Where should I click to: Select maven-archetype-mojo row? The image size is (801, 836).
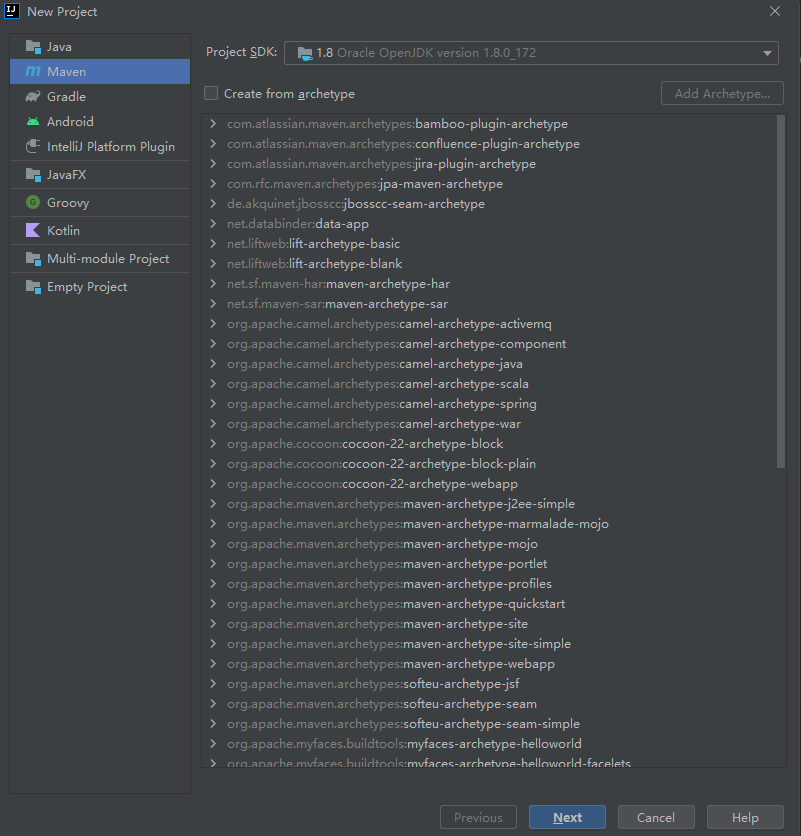[489, 544]
